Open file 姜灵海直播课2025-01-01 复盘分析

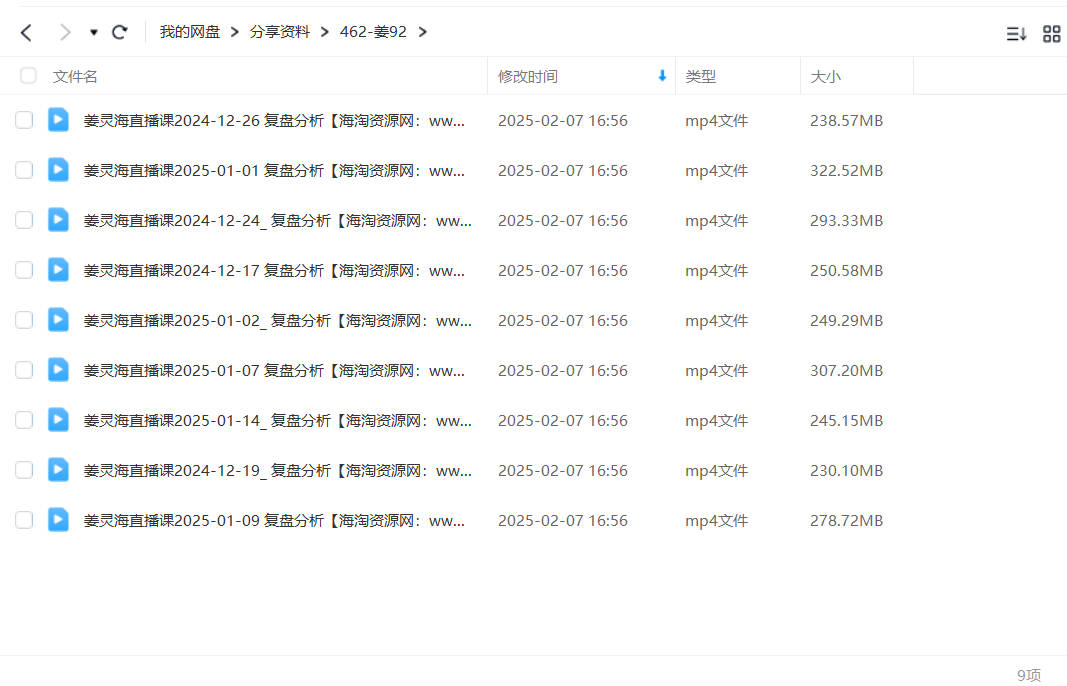click(274, 171)
